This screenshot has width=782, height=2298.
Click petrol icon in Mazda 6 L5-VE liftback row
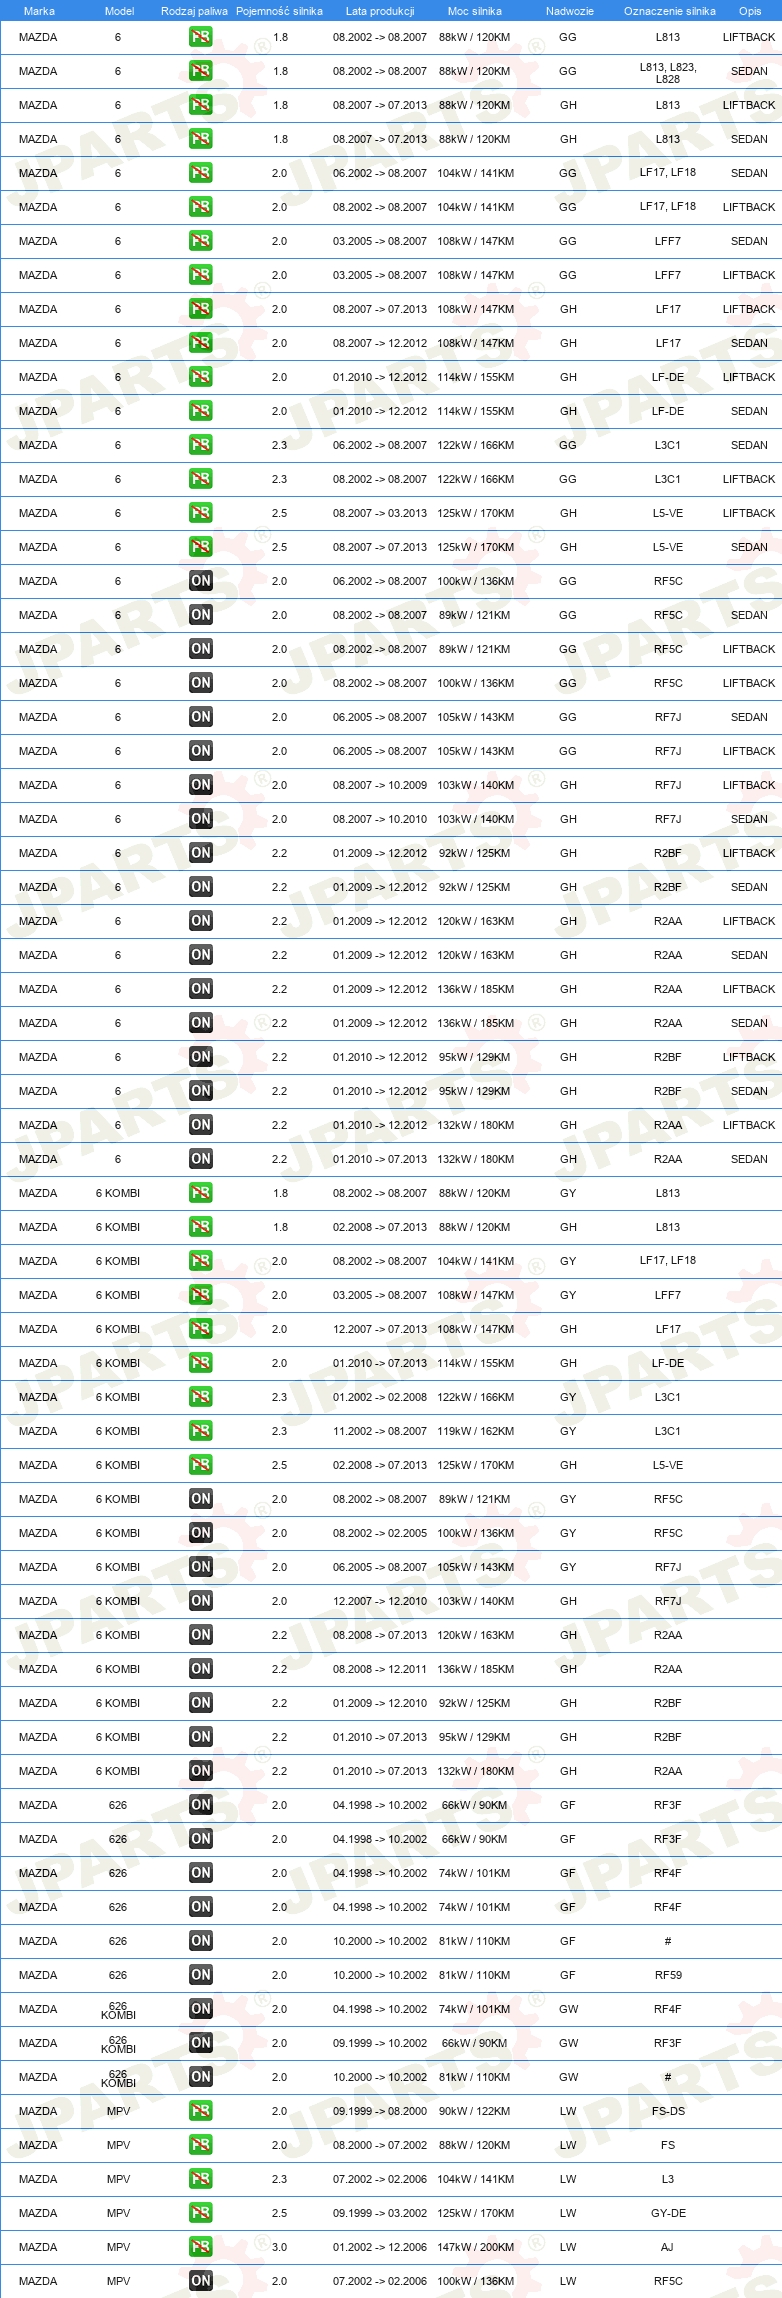[x=200, y=513]
